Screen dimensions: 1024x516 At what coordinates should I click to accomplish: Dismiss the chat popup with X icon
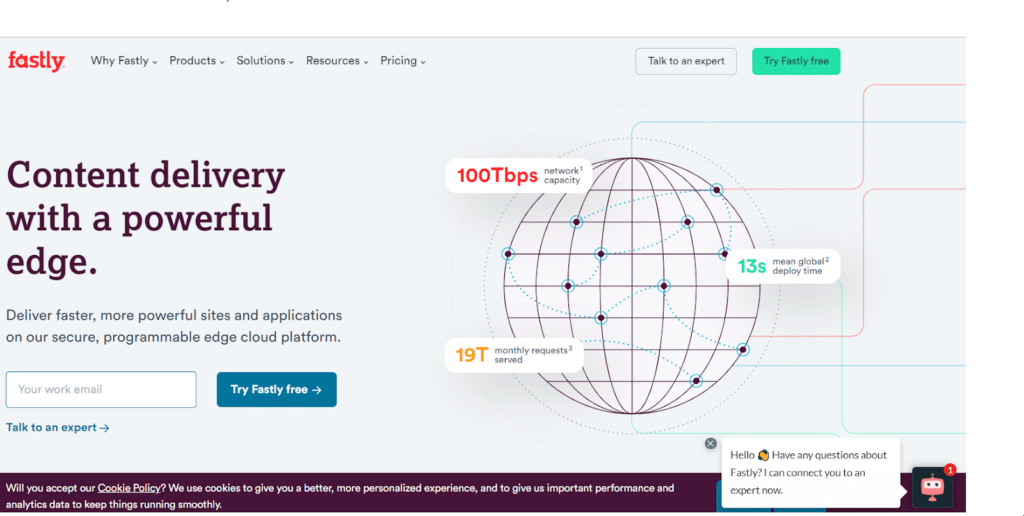tap(711, 443)
